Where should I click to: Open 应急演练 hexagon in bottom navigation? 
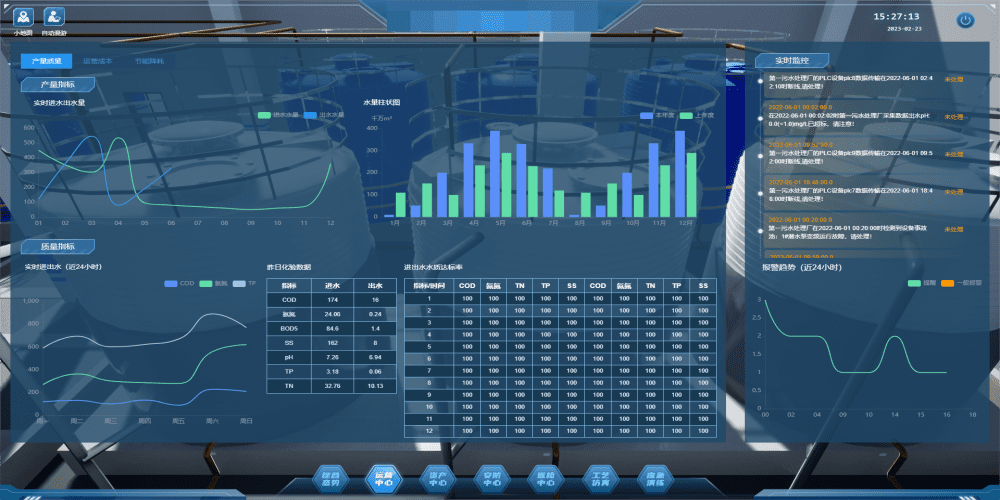655,478
